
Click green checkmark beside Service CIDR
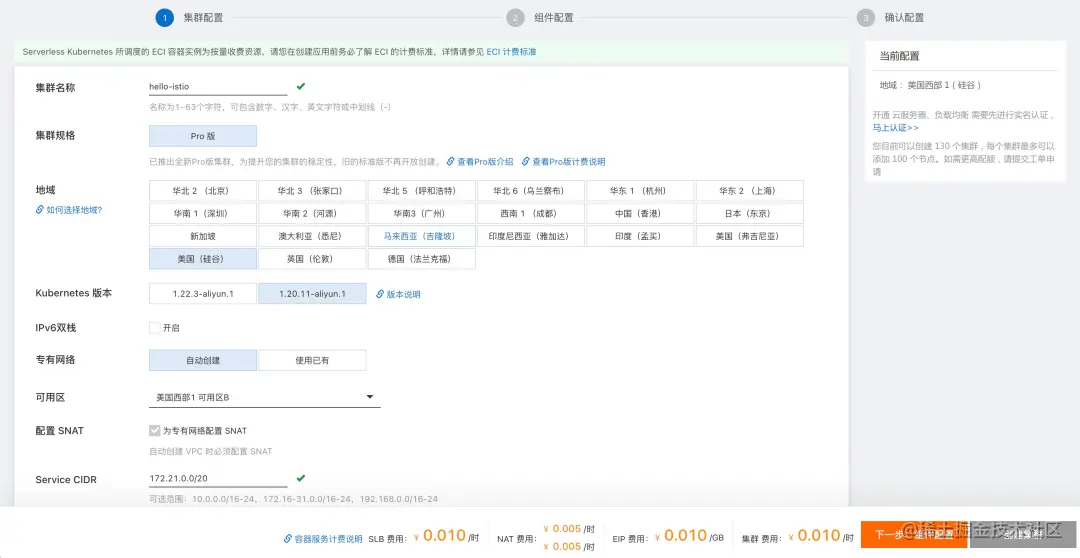point(300,477)
